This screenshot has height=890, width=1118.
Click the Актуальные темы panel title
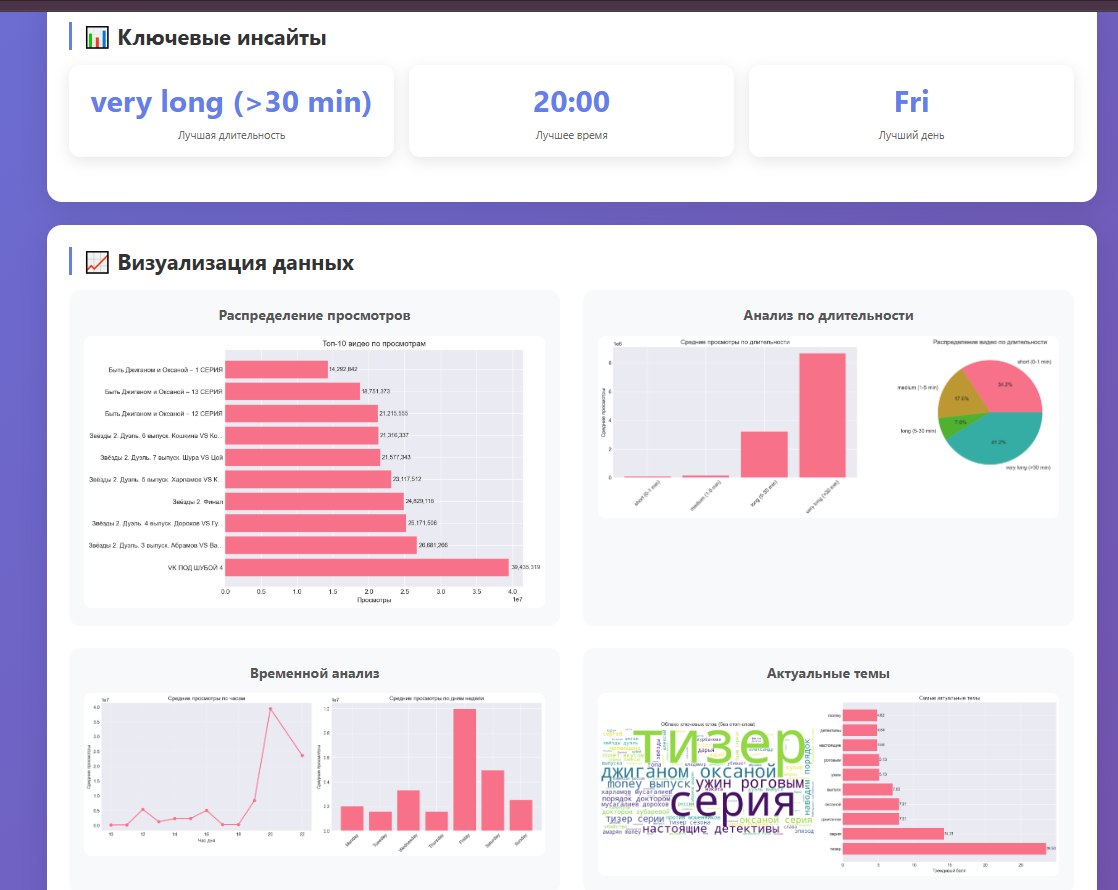tap(828, 673)
